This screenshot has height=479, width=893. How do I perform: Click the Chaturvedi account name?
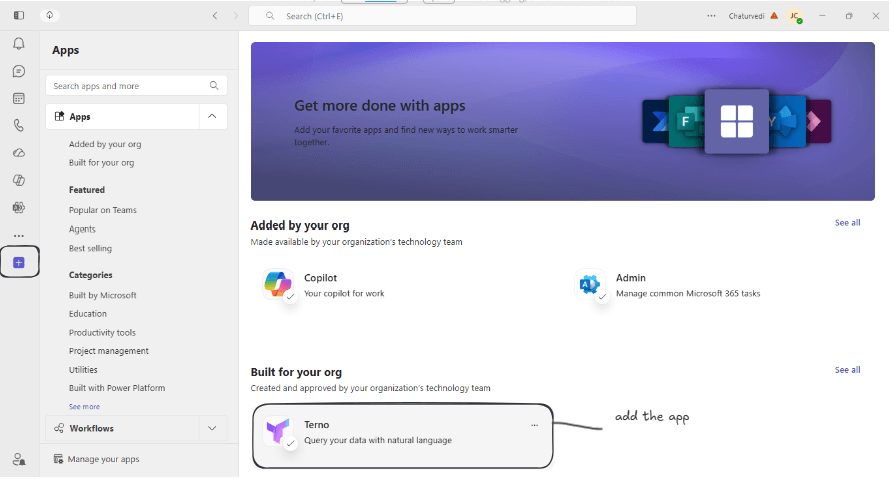click(746, 16)
